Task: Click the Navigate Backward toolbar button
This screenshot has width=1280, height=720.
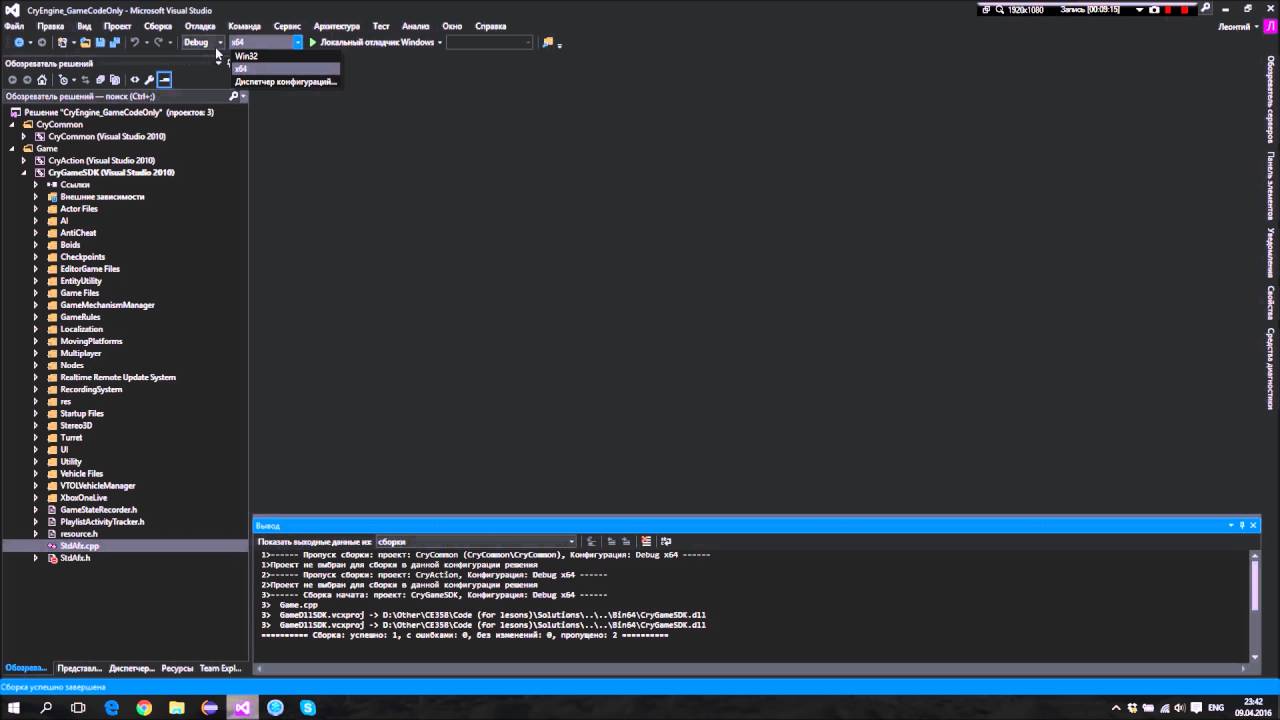Action: pos(19,43)
